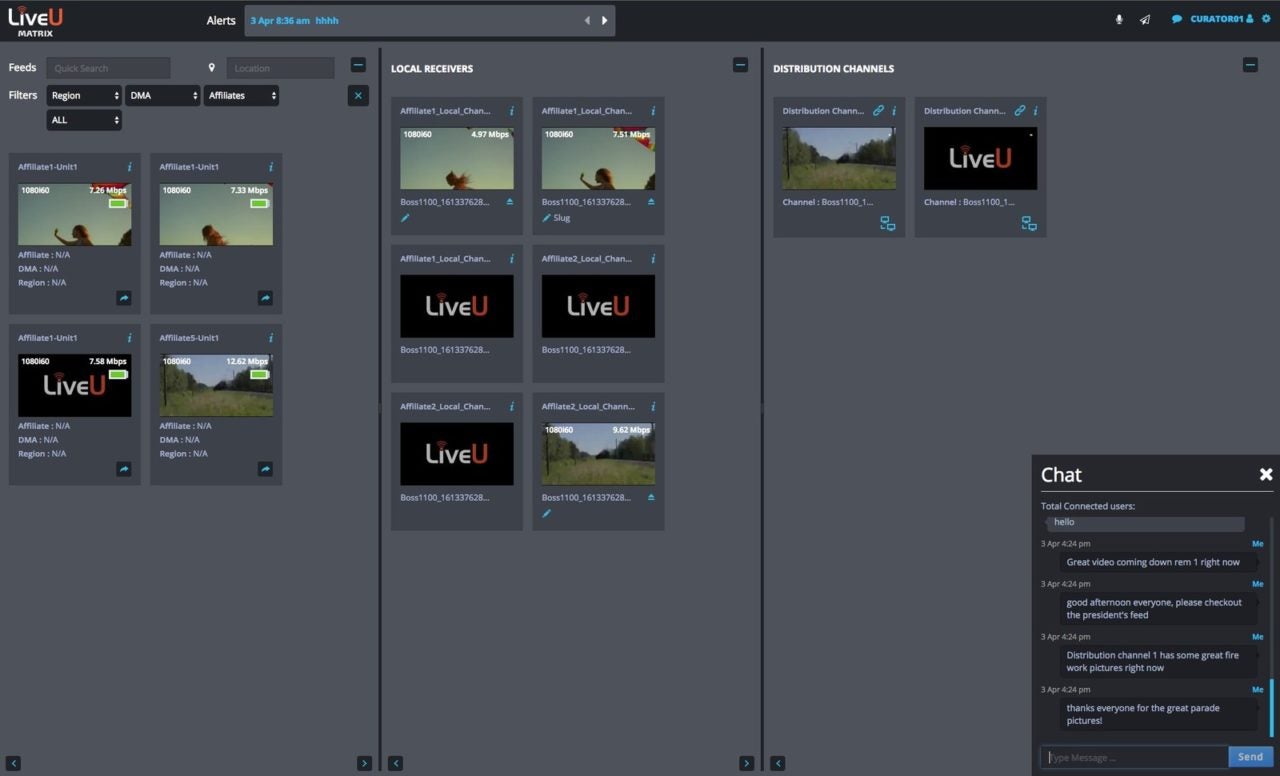Open info for the Affiliate5-Unit1 feed card
The image size is (1280, 776).
pyautogui.click(x=271, y=338)
